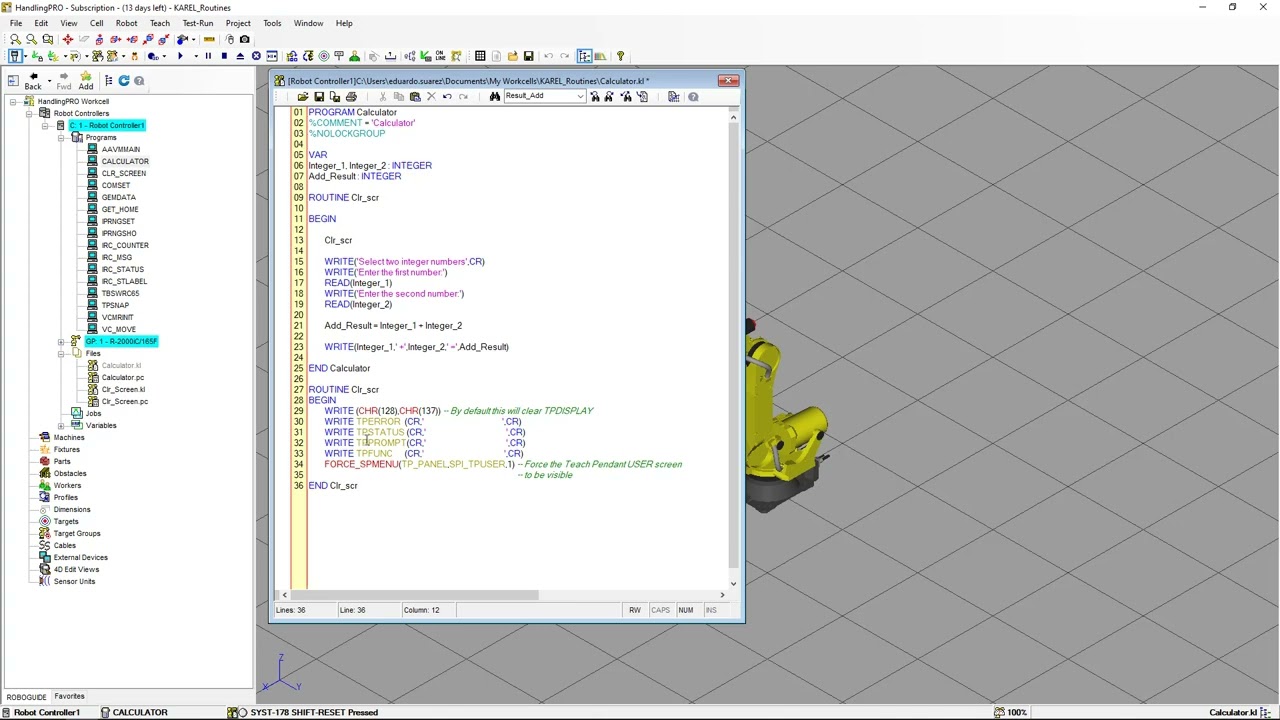Click the editor paste clipboard icon
This screenshot has width=1280, height=720.
pyautogui.click(x=415, y=97)
